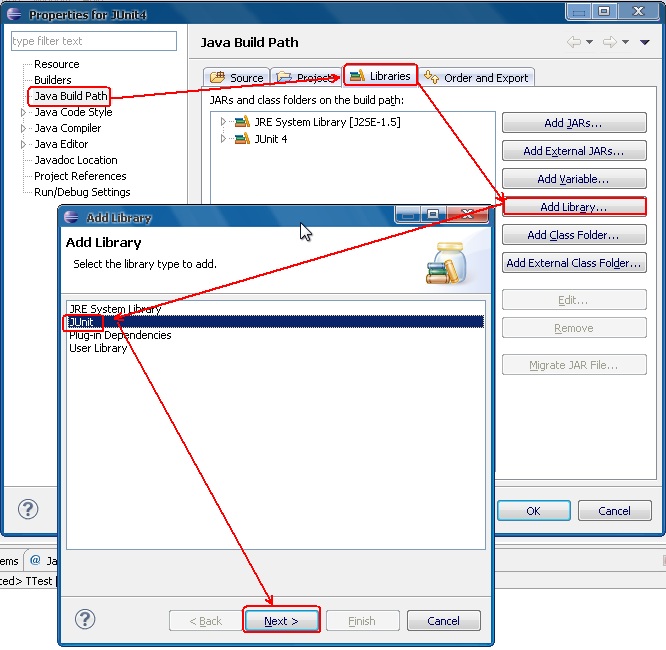The height and width of the screenshot is (650, 666).
Task: Click the JRE System Library icon in build path
Action: tap(242, 122)
